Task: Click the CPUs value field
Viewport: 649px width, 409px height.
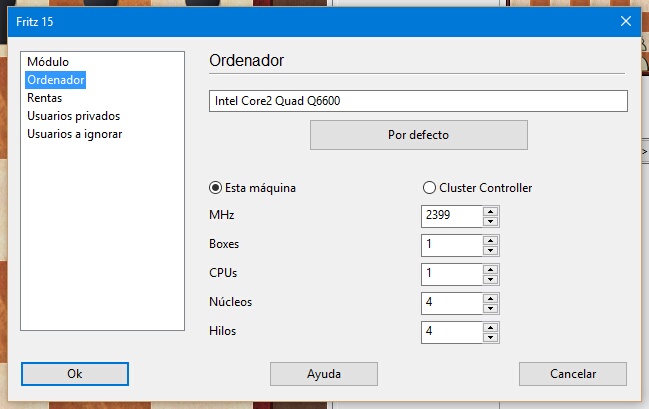Action: [x=452, y=274]
